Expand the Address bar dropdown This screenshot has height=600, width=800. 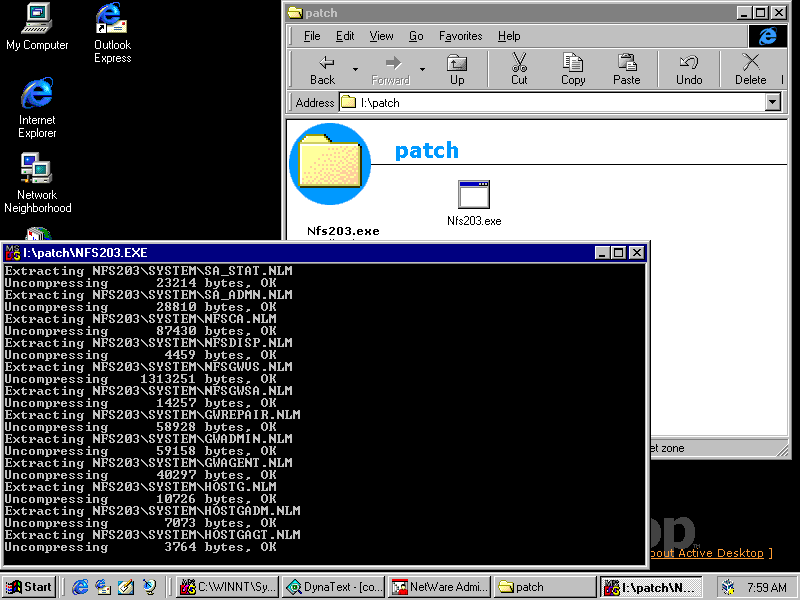coord(772,102)
